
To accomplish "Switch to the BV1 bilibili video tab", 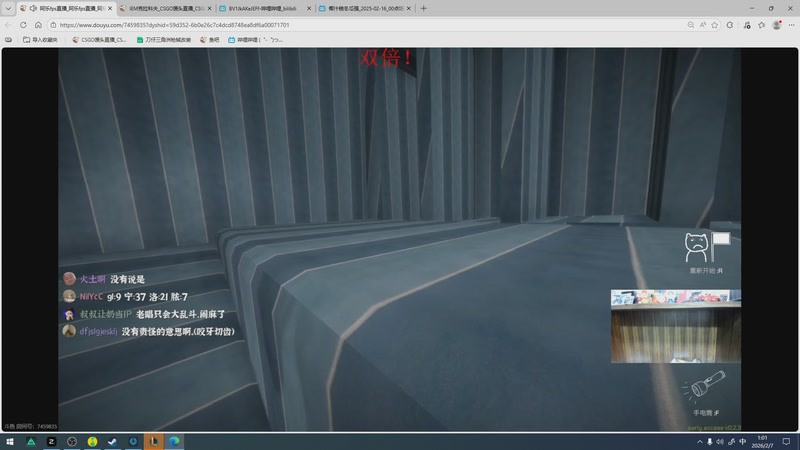I will 264,8.
